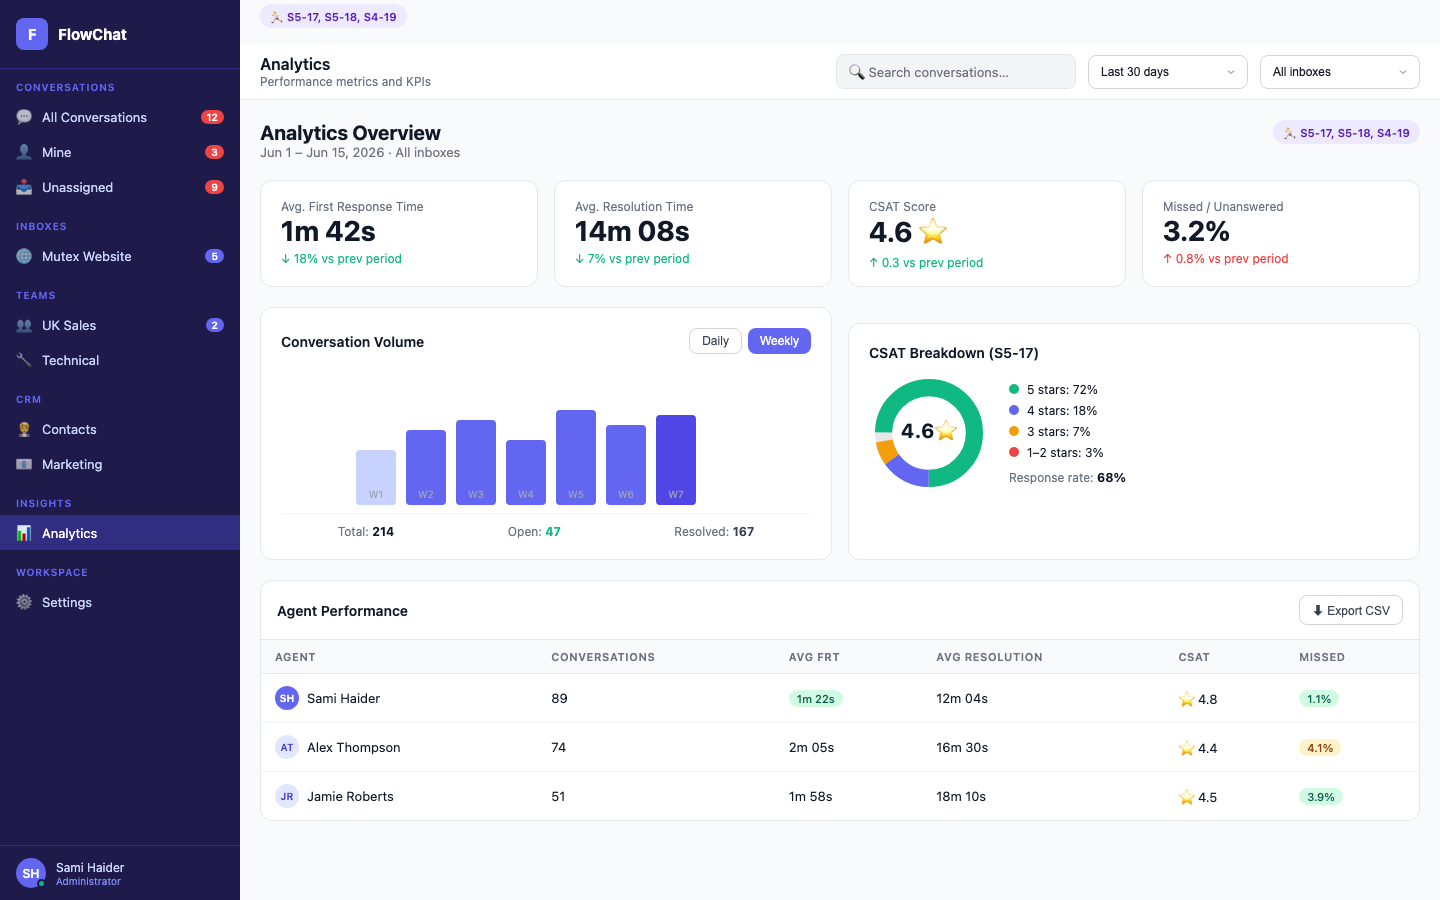The width and height of the screenshot is (1440, 900).
Task: Click the Unassigned inbox tray icon
Action: coord(24,187)
